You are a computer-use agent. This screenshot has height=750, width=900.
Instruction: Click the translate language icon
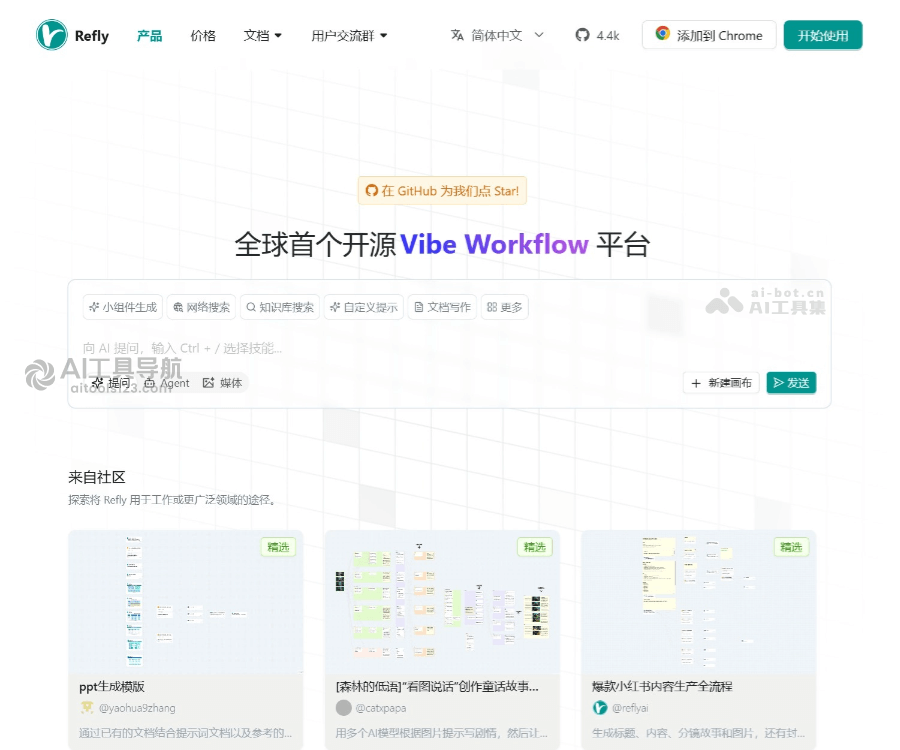coord(457,35)
